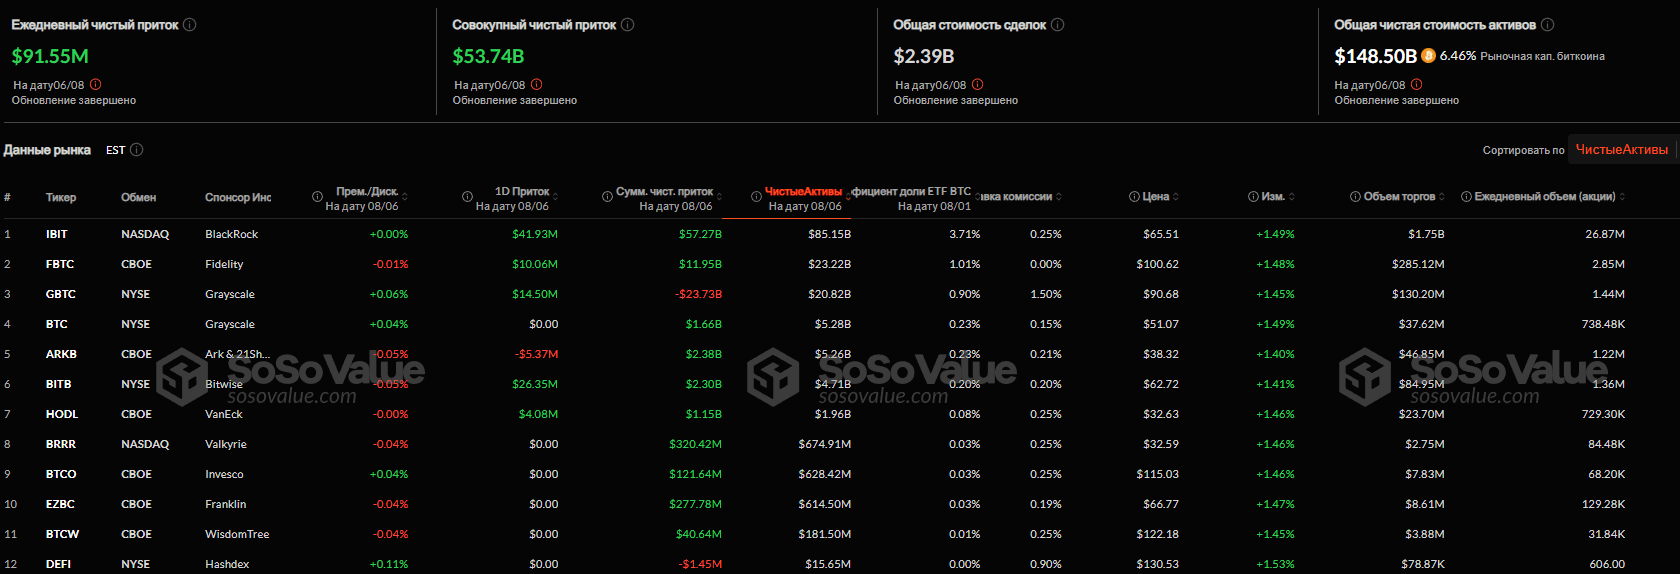Toggle sort arrows on Объем торгов column
This screenshot has width=1680, height=574.
[x=1442, y=197]
